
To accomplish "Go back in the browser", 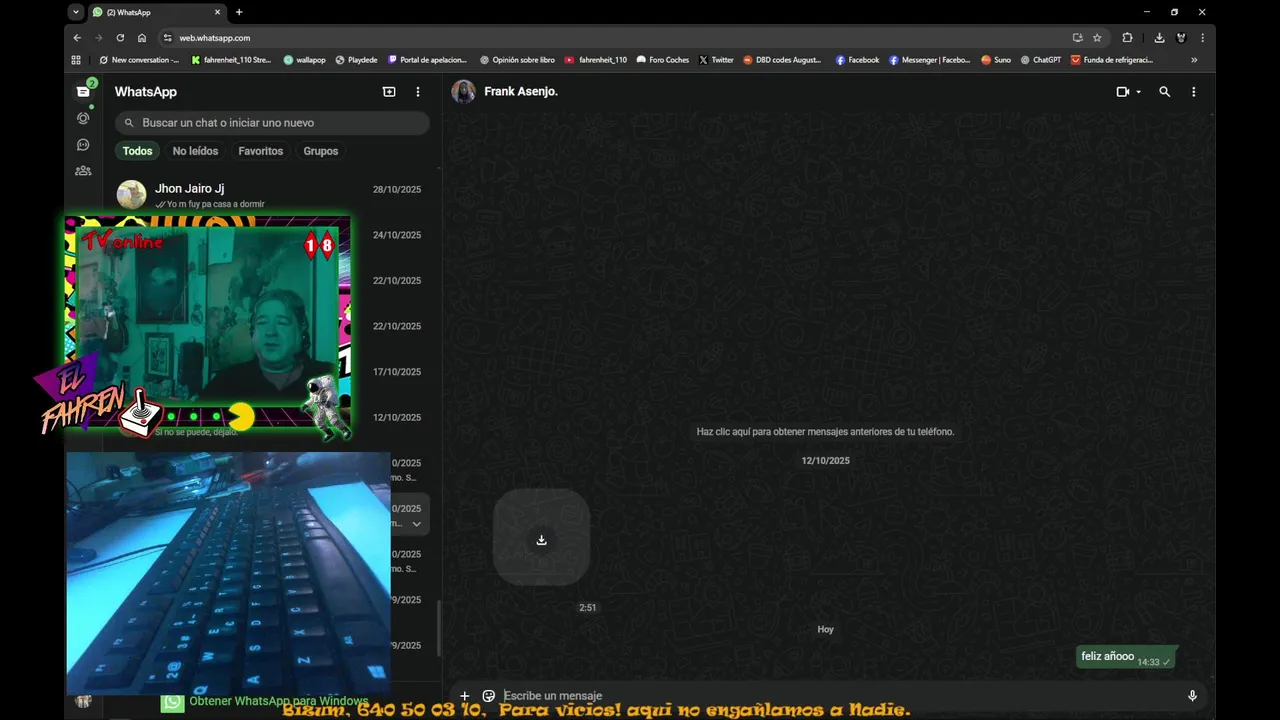I will pos(77,38).
